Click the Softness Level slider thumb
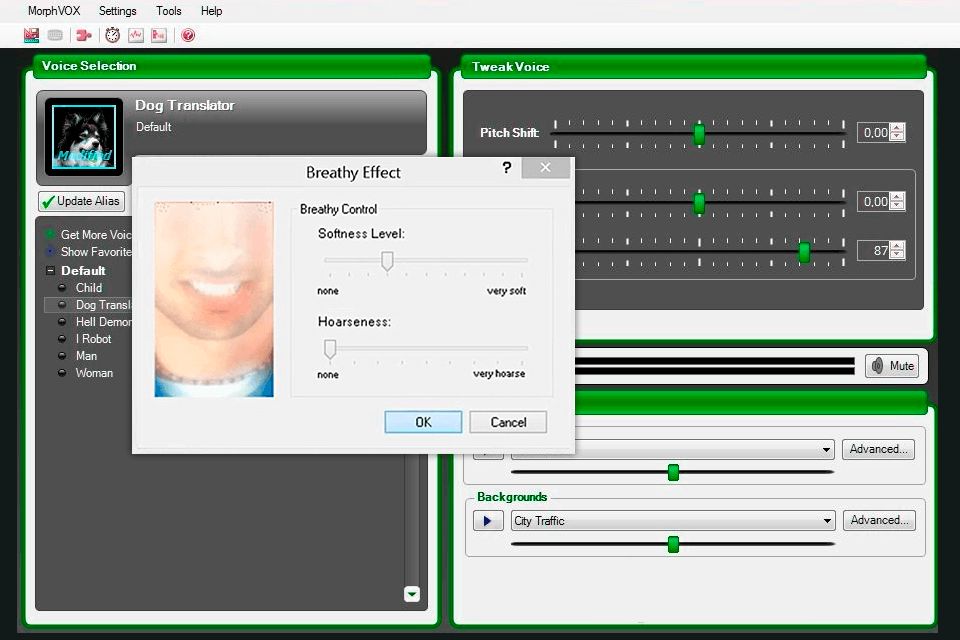960x640 pixels. [x=387, y=261]
